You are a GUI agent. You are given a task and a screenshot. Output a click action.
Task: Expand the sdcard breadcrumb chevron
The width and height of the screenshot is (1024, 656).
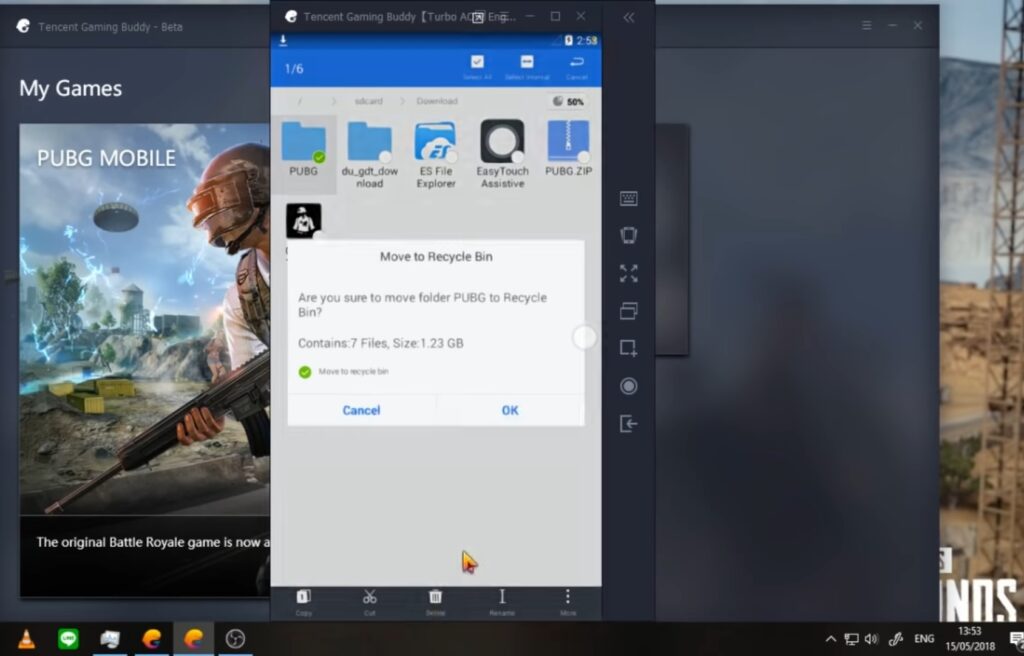[402, 101]
